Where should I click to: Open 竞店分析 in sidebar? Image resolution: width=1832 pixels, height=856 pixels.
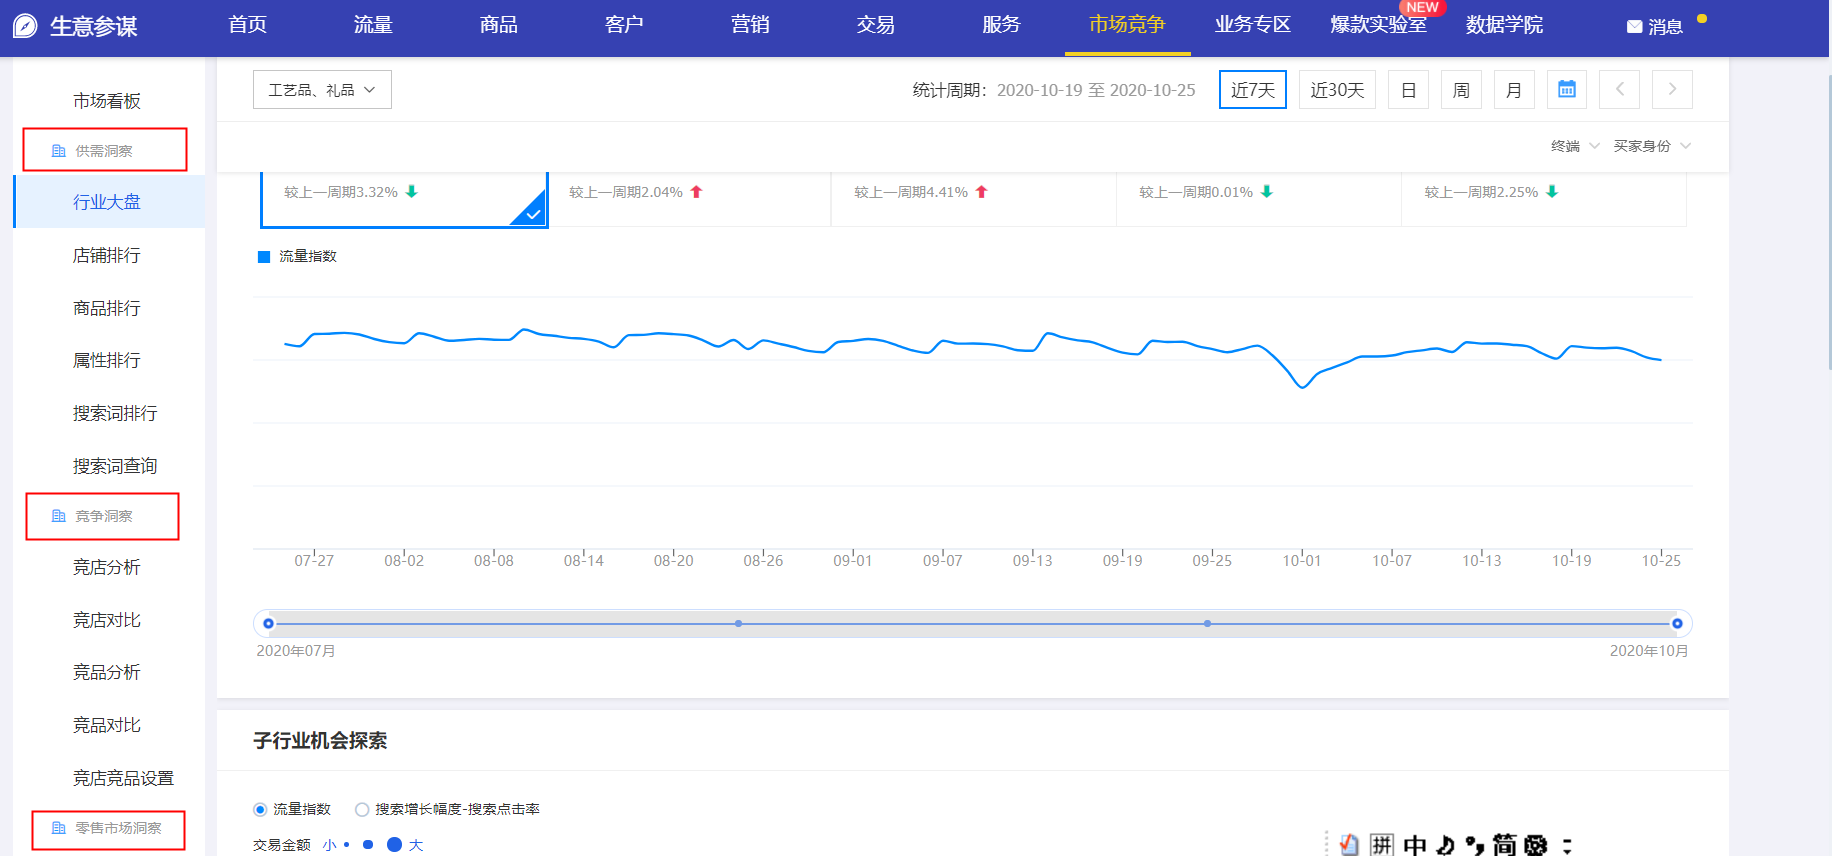(107, 567)
